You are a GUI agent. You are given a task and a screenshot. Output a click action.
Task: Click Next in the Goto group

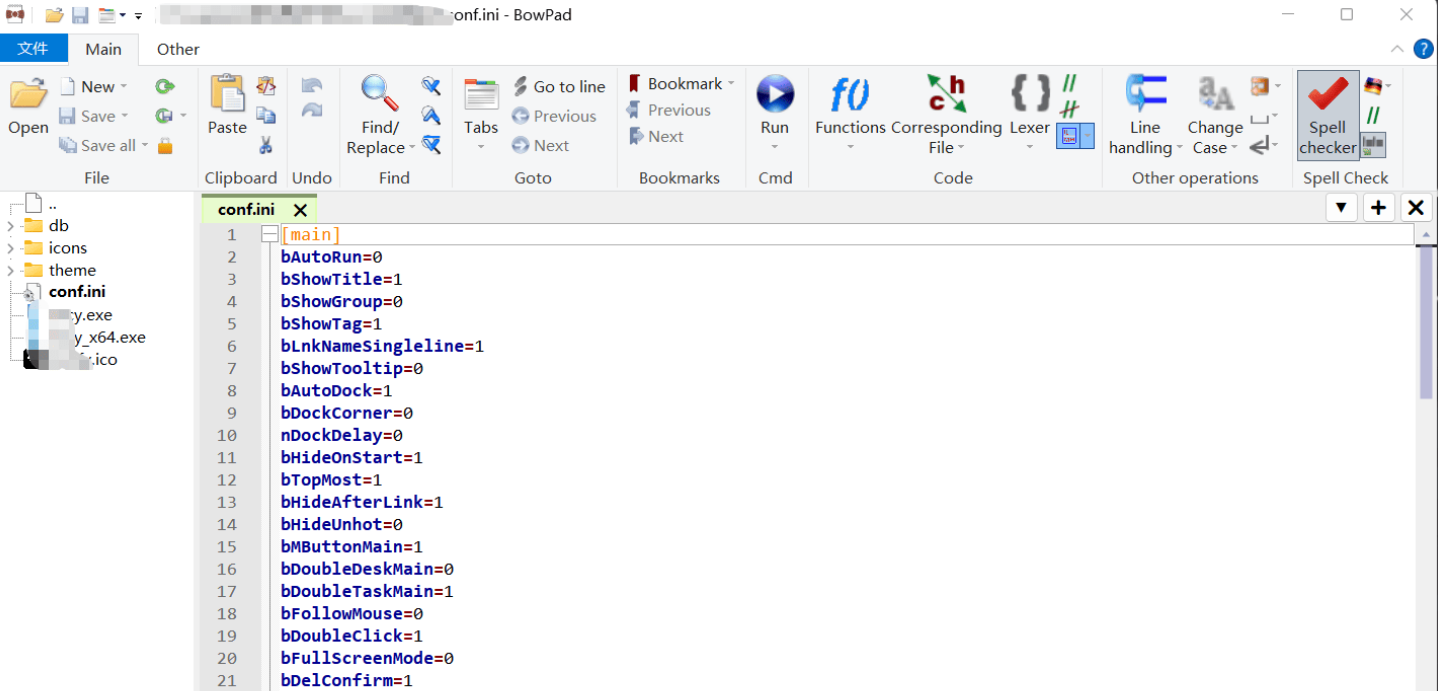(x=541, y=145)
